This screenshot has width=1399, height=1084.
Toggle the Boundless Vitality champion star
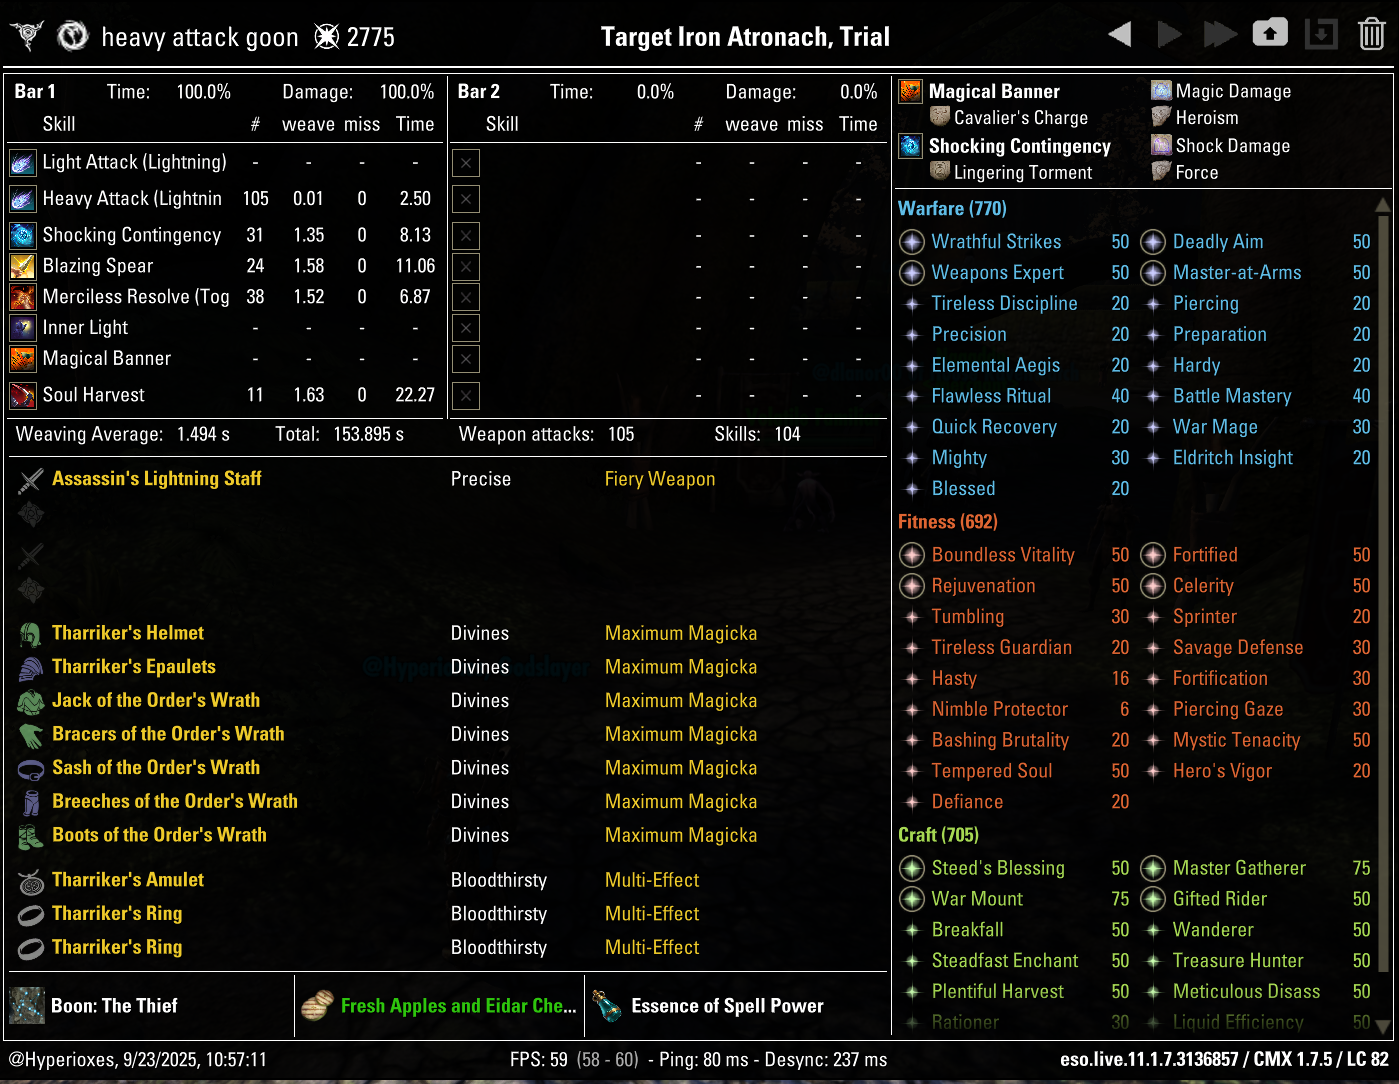click(x=911, y=555)
